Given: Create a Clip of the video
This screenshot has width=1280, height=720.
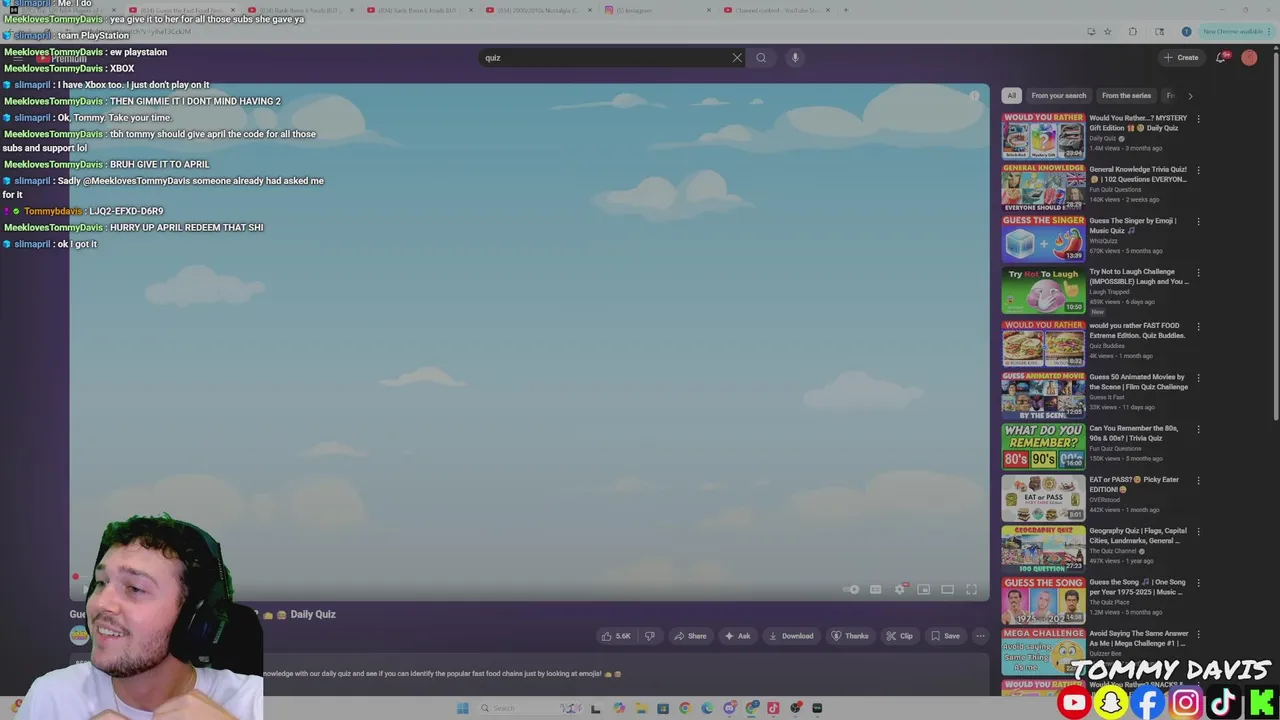Looking at the screenshot, I should 899,636.
